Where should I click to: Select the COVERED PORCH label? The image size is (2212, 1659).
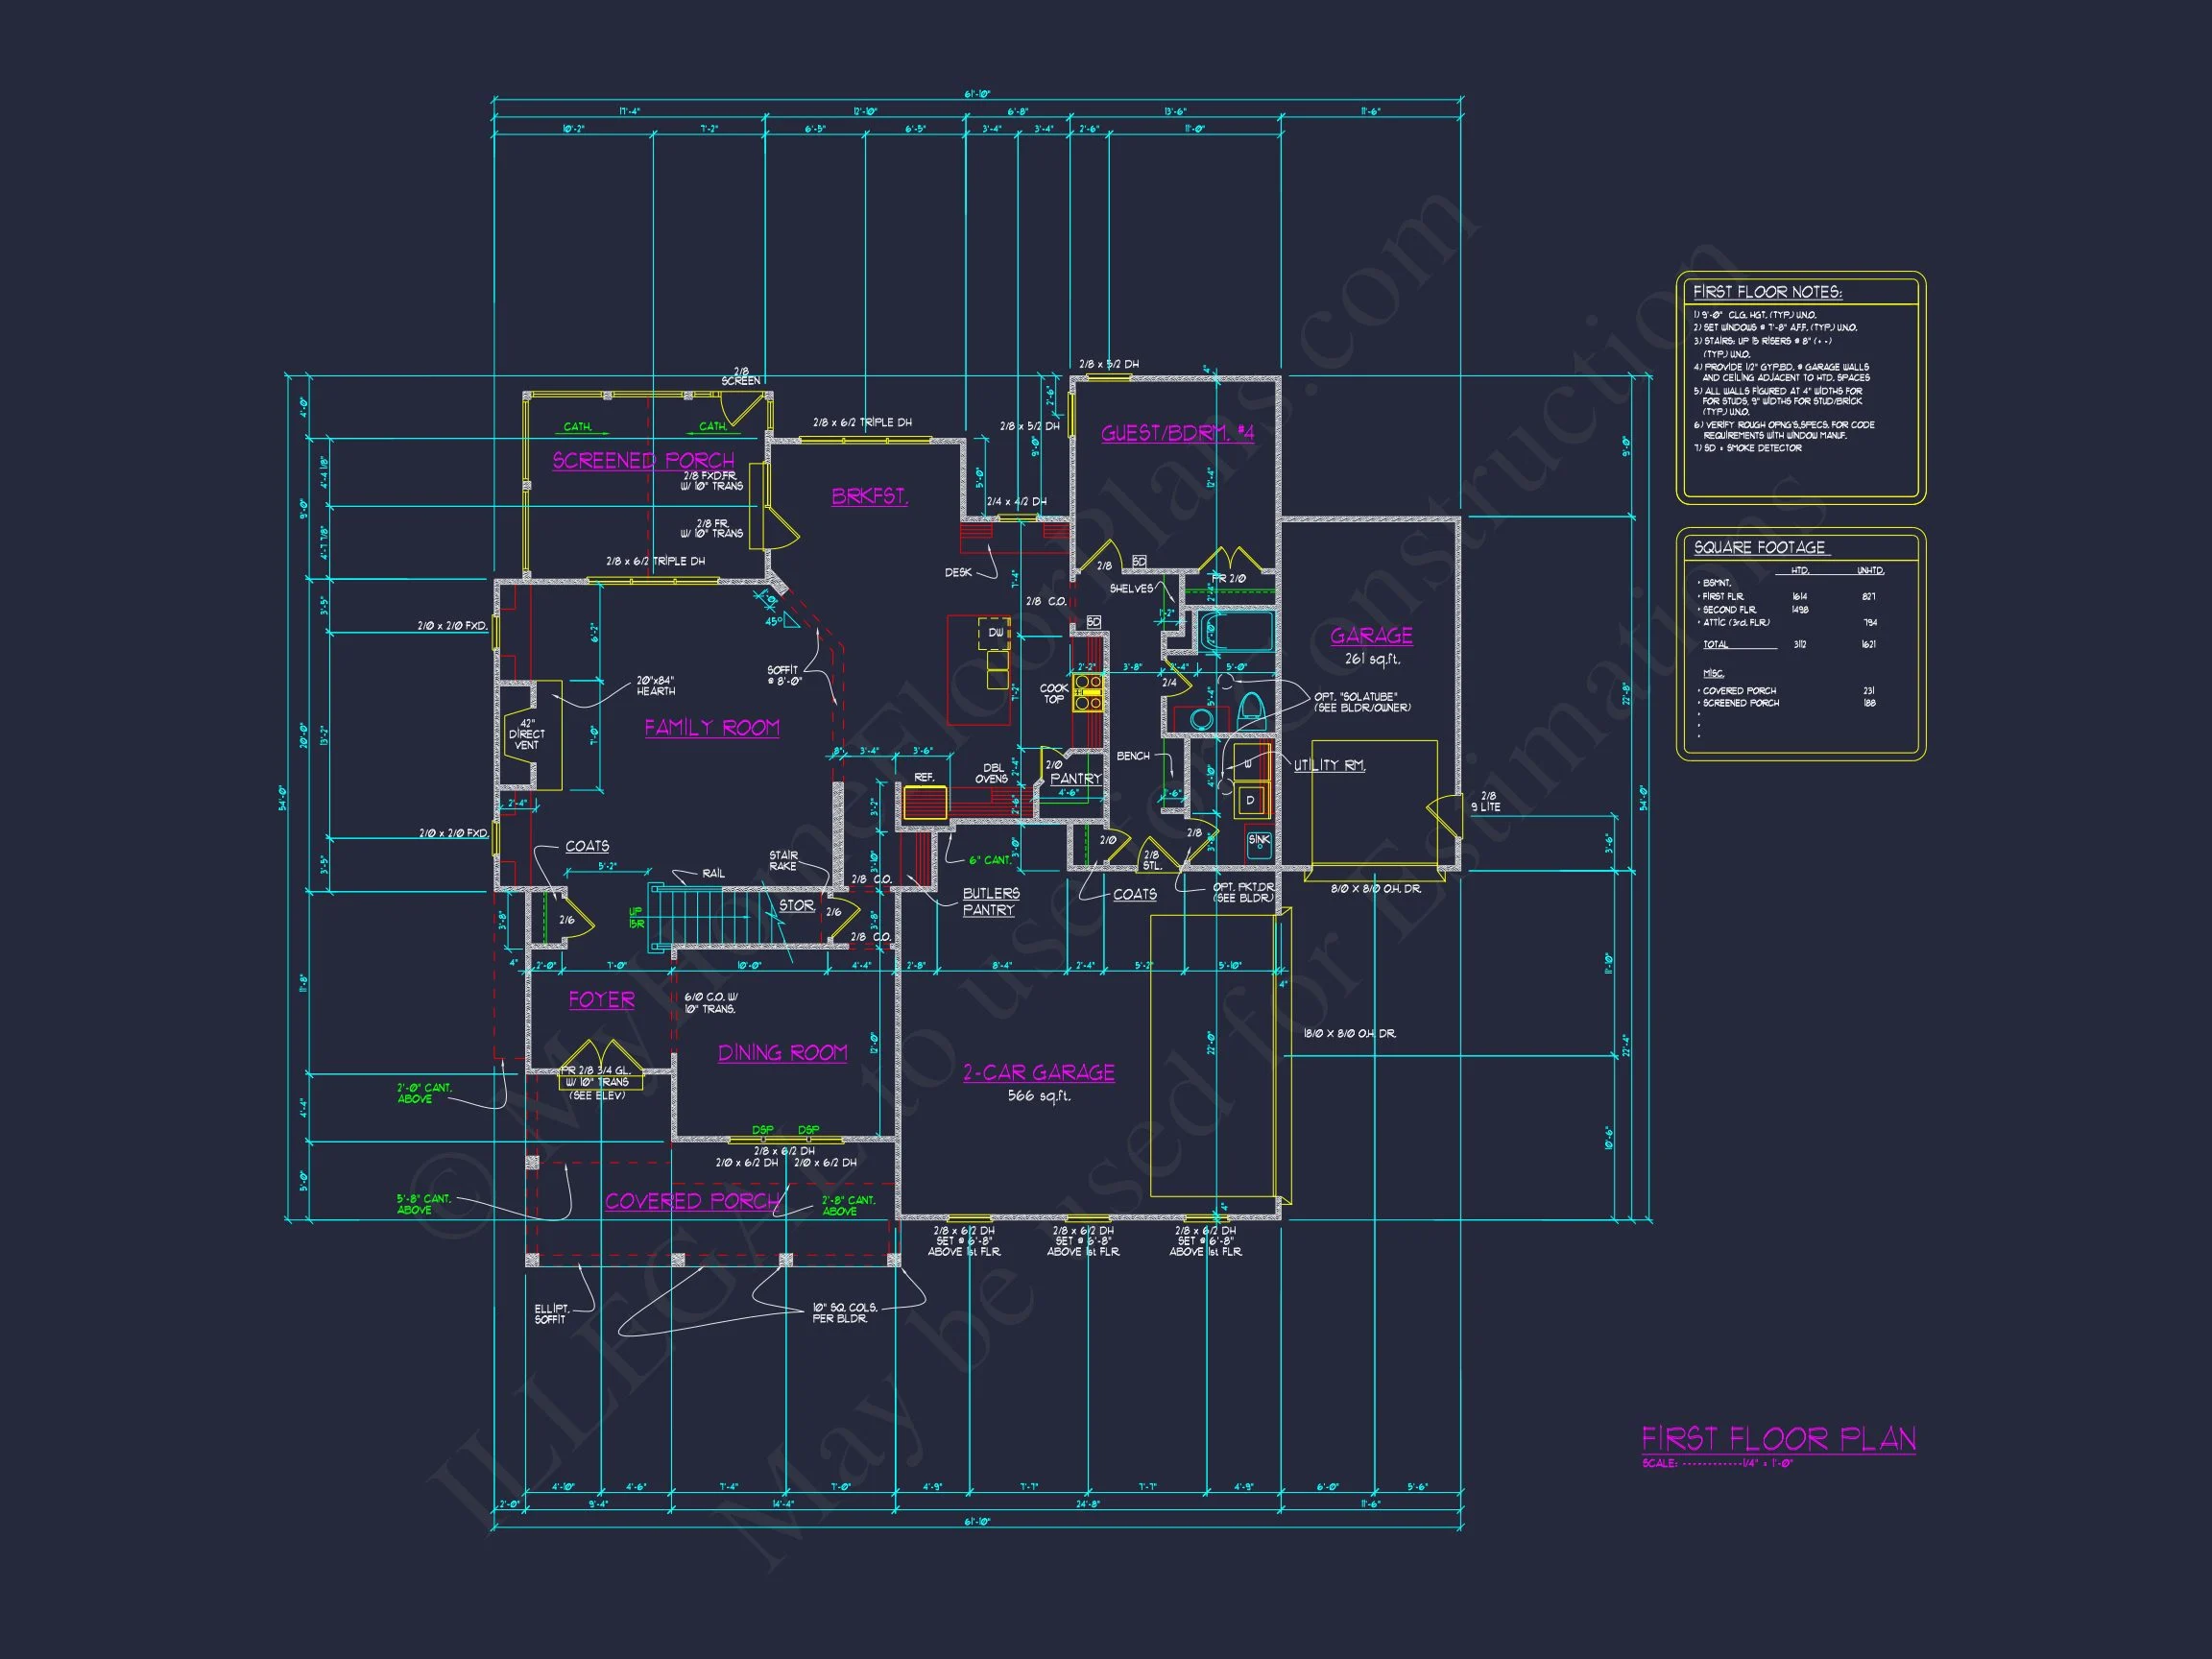coord(692,1201)
